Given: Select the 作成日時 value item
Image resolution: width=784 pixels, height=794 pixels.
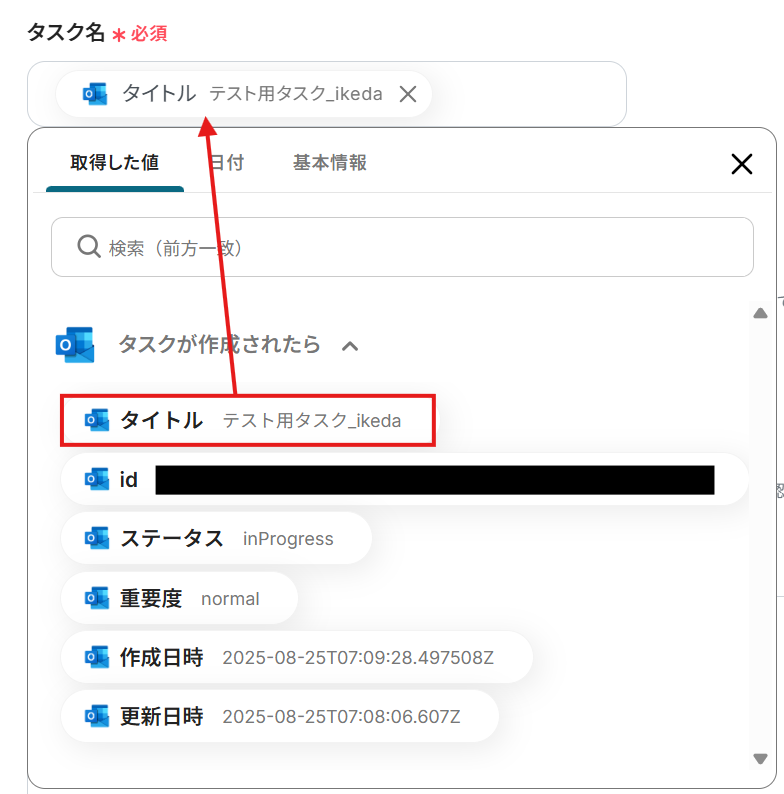Looking at the screenshot, I should click(297, 657).
